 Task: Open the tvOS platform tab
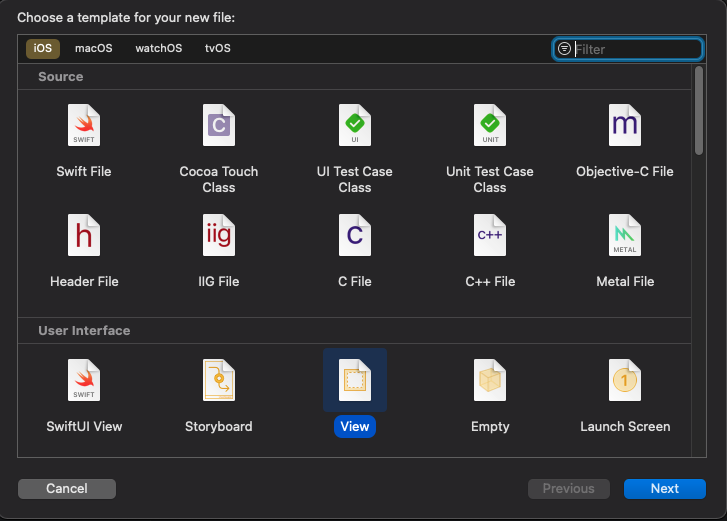coord(218,48)
